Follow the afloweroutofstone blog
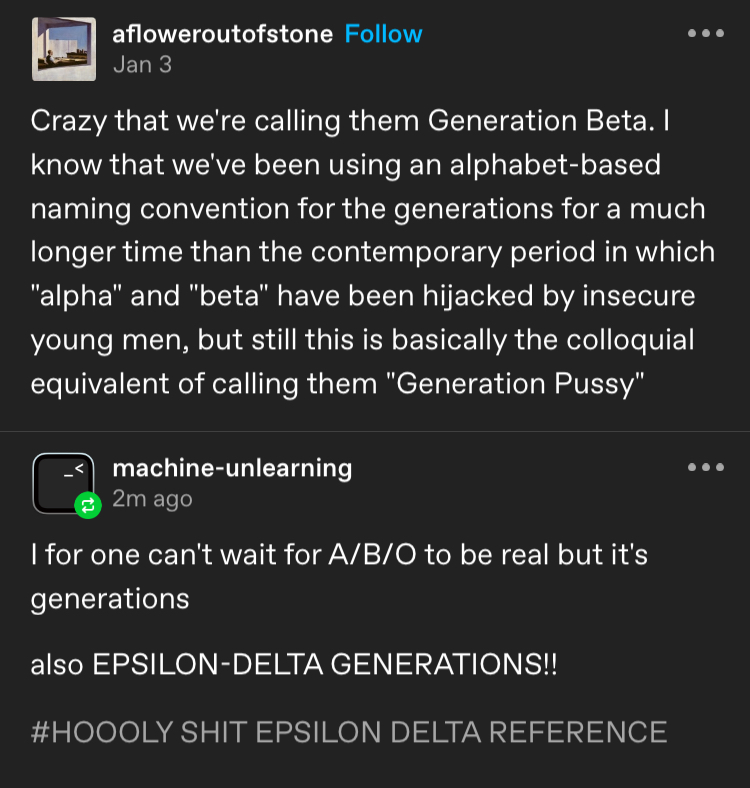750x788 pixels. pos(383,34)
